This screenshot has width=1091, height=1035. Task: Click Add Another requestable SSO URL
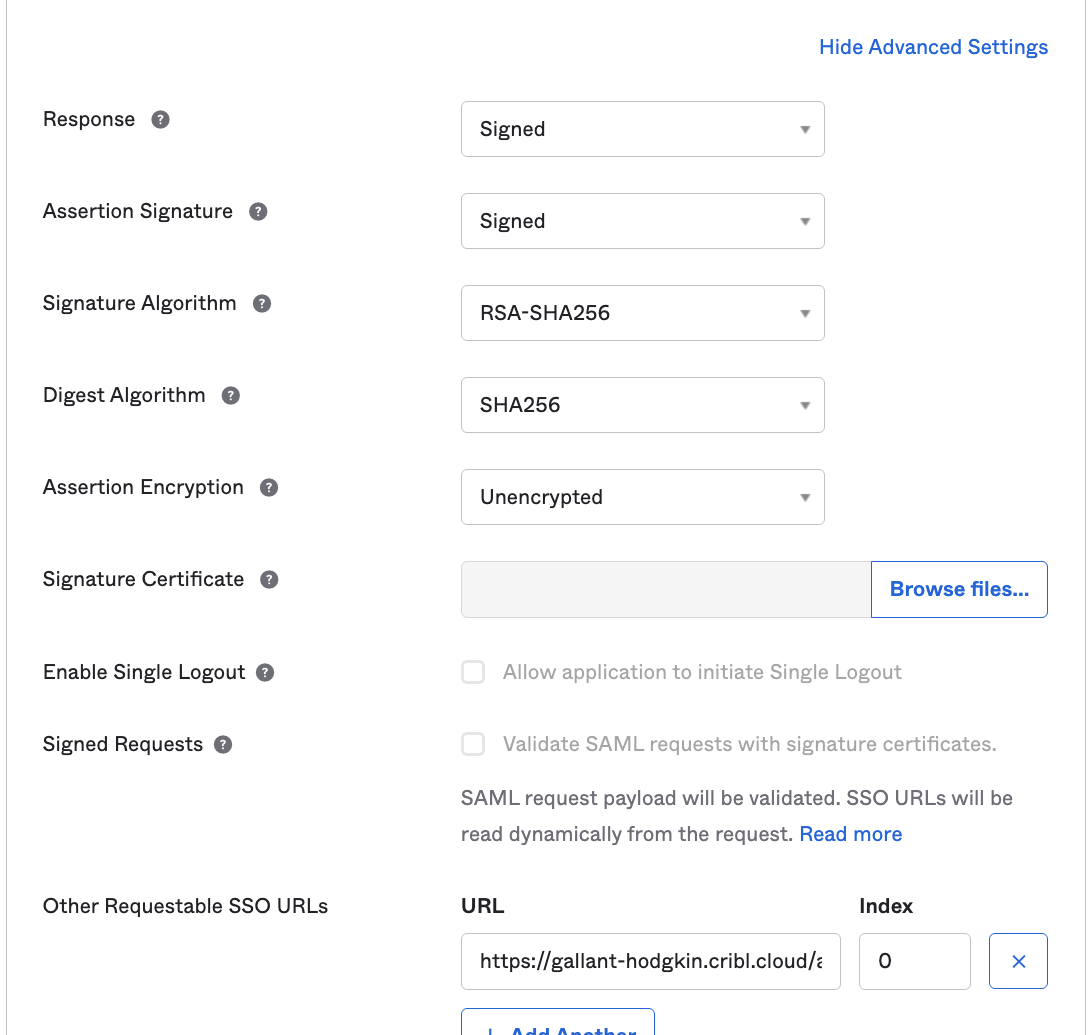(557, 1029)
